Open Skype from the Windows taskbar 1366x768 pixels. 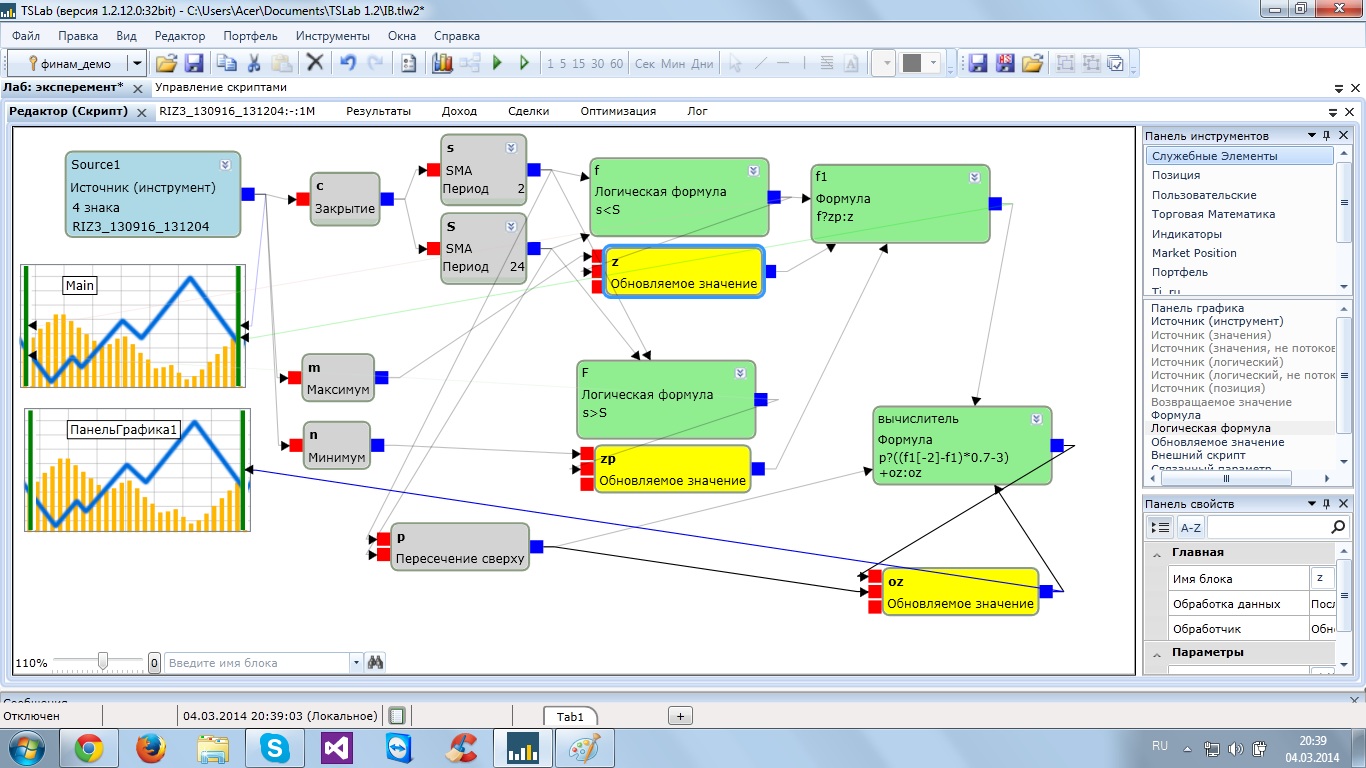[274, 747]
